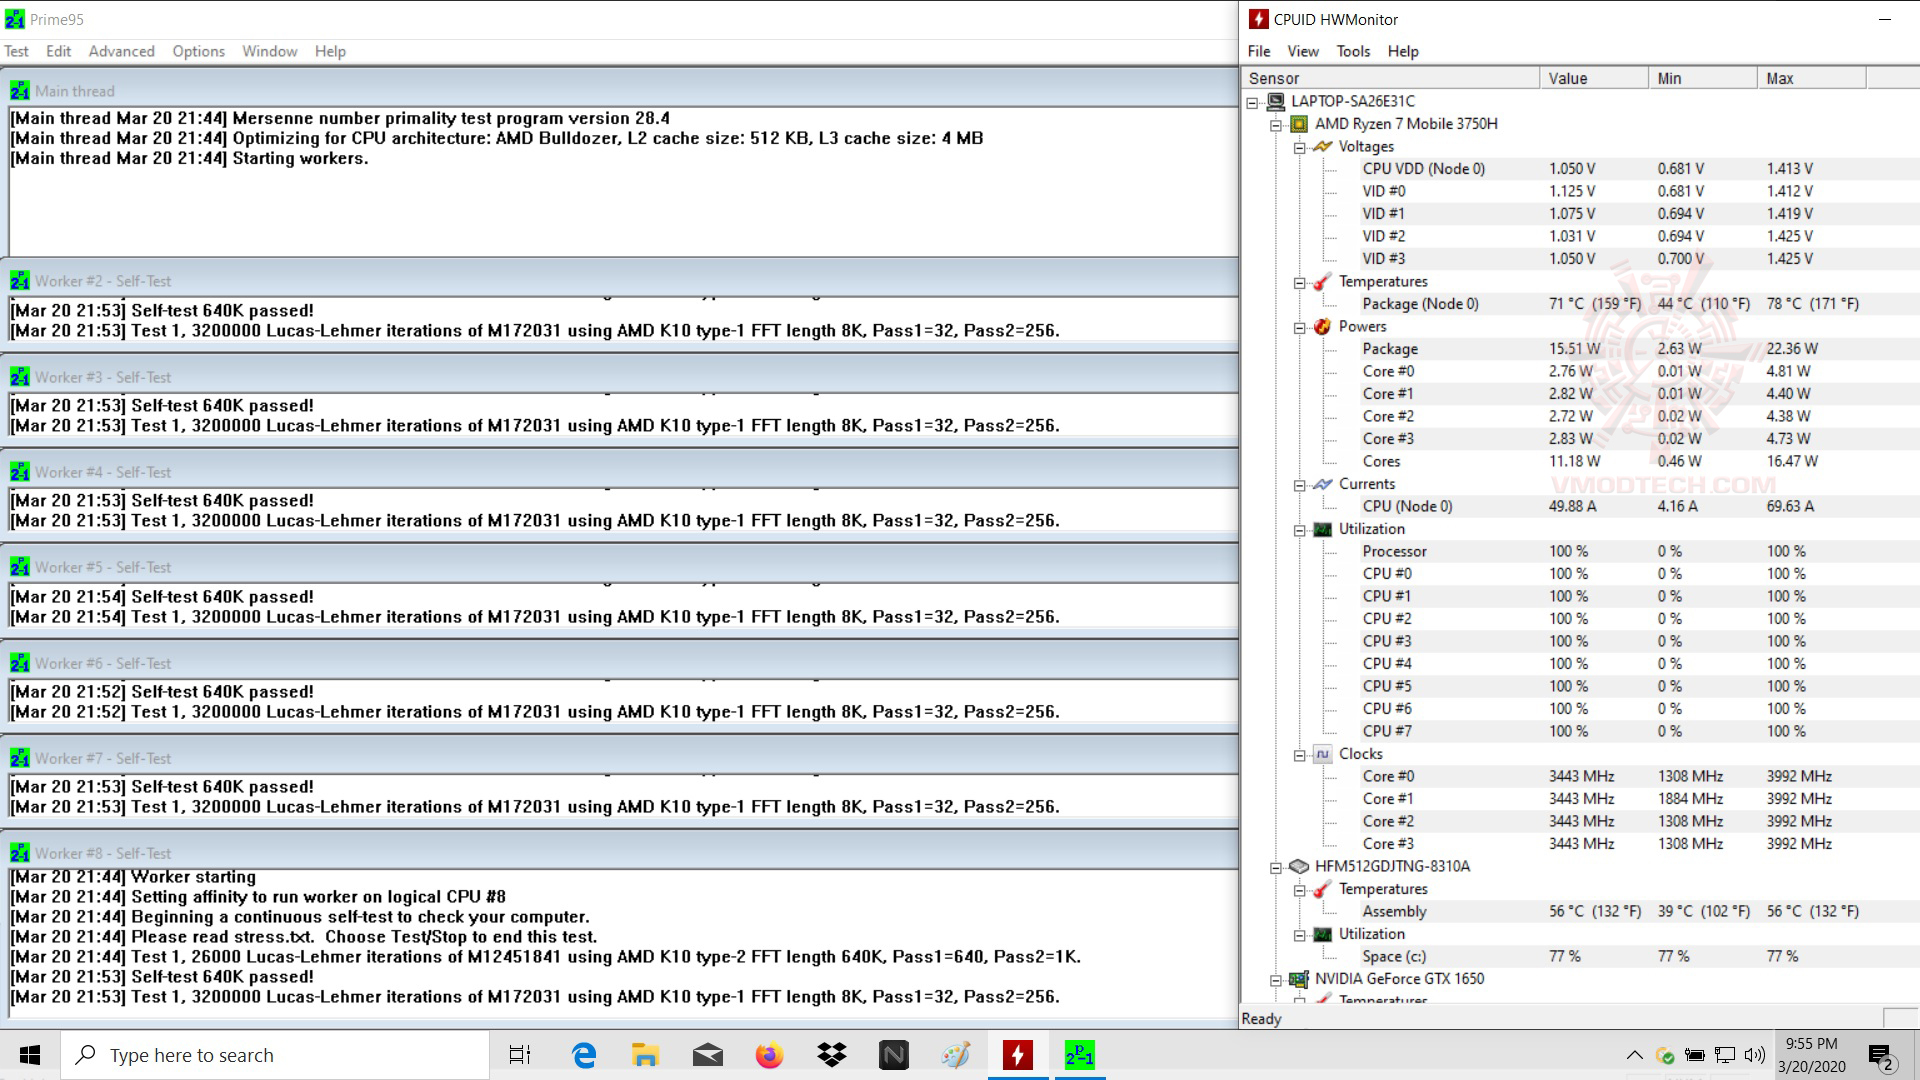
Task: Click the Task View icon
Action: coord(520,1055)
